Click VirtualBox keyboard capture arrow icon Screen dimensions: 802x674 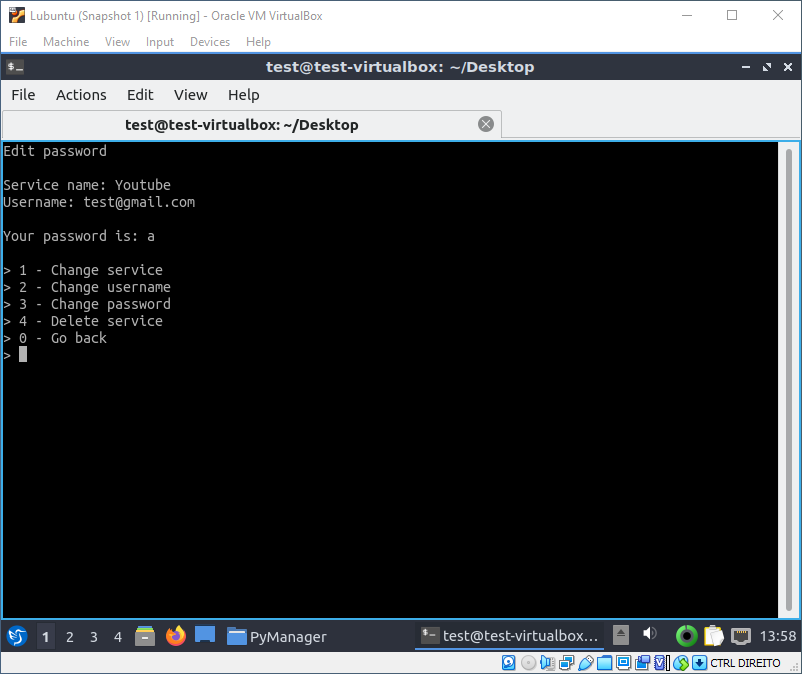699,663
